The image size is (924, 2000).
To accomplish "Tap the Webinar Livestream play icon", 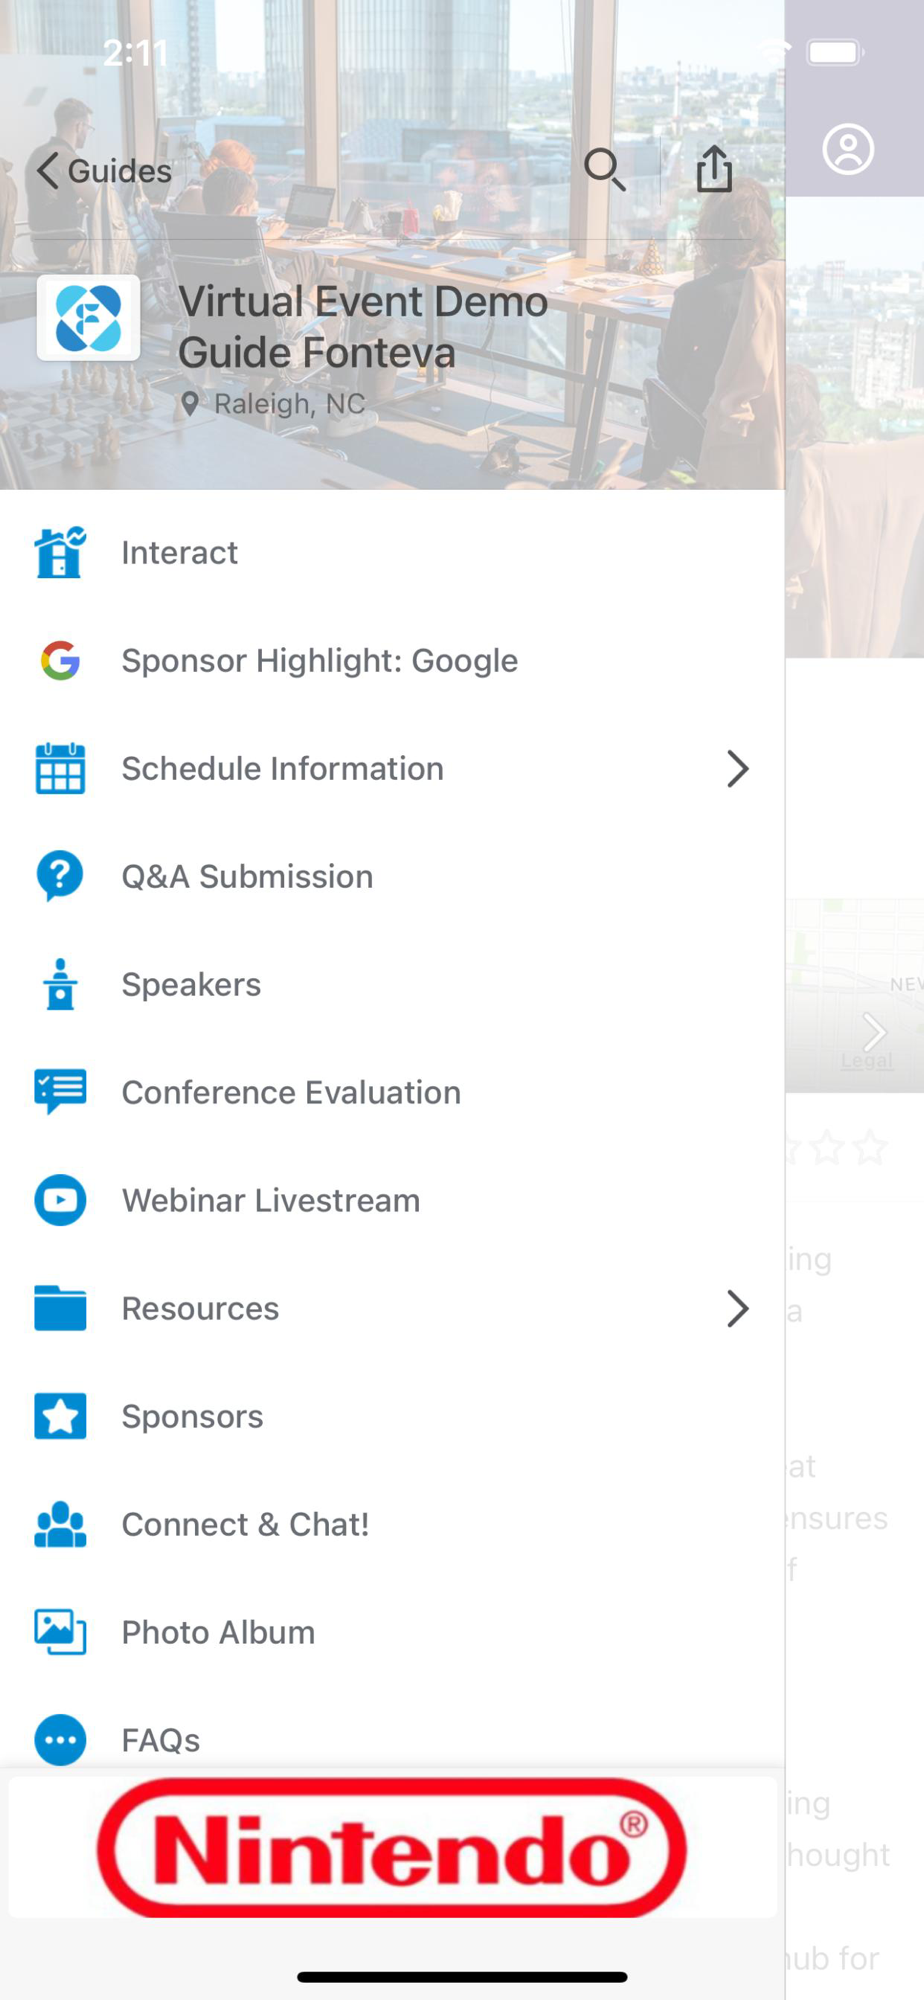I will pyautogui.click(x=60, y=1200).
